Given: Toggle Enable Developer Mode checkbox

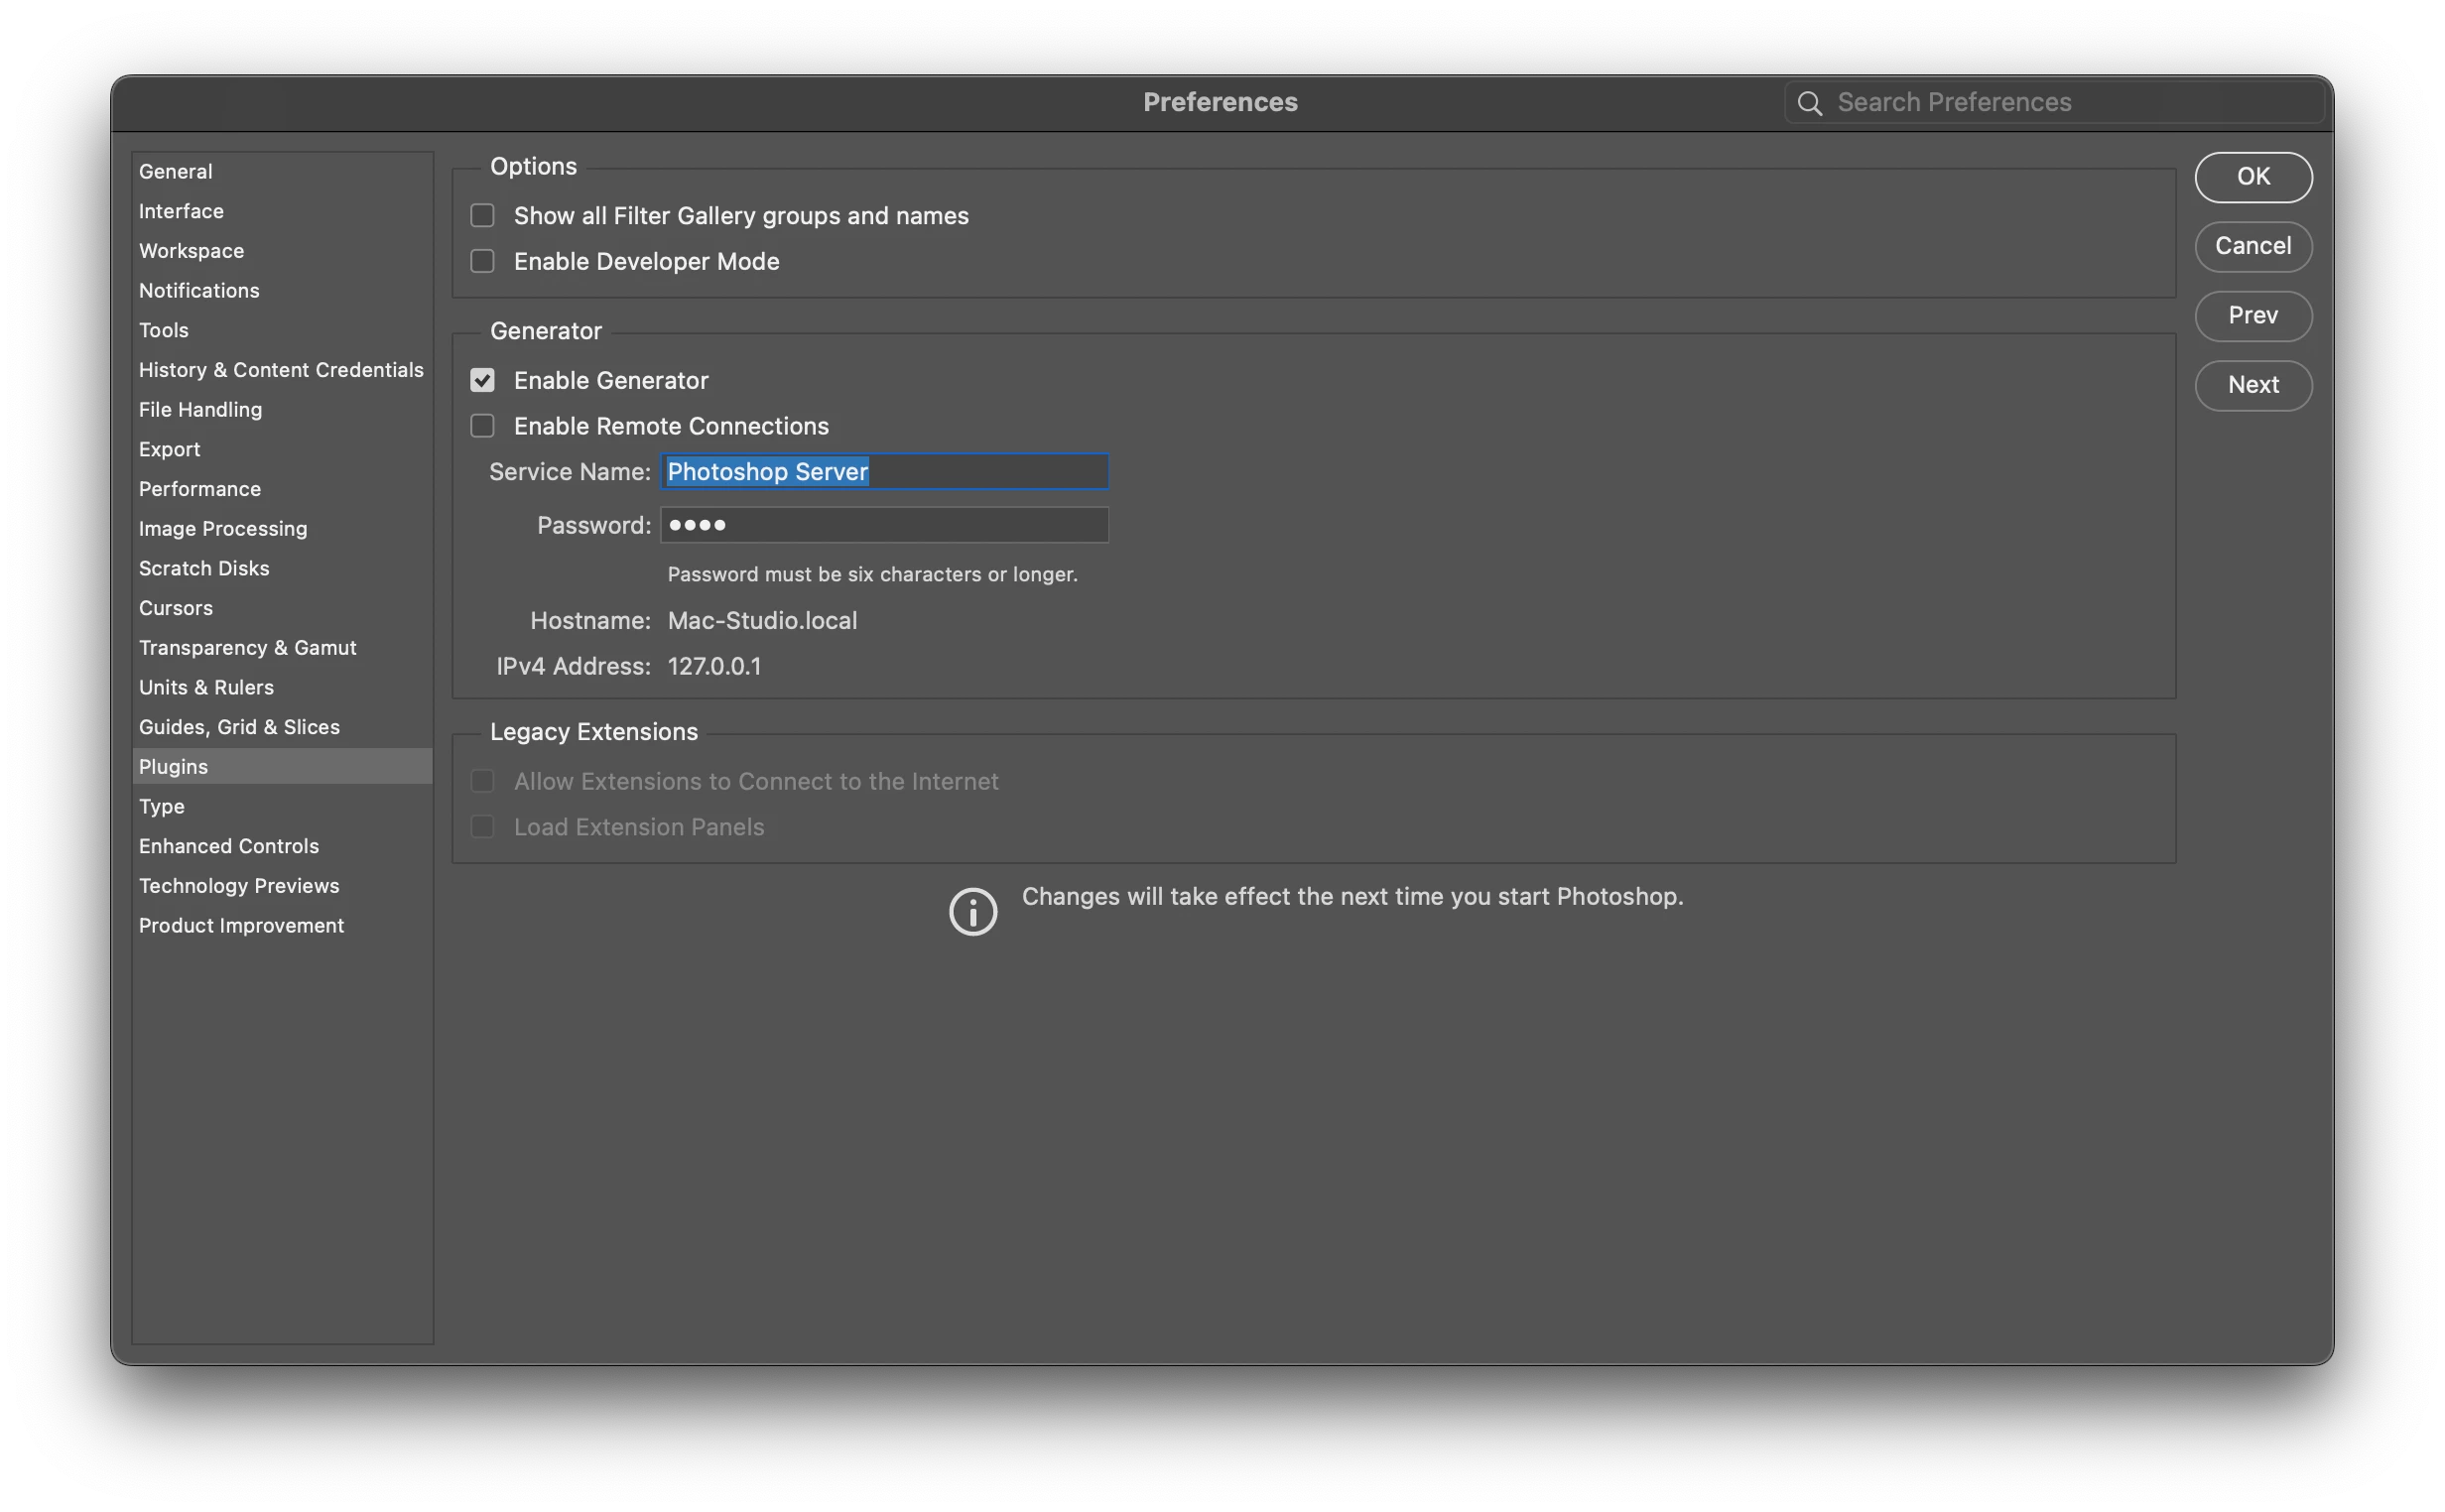Looking at the screenshot, I should [x=483, y=261].
